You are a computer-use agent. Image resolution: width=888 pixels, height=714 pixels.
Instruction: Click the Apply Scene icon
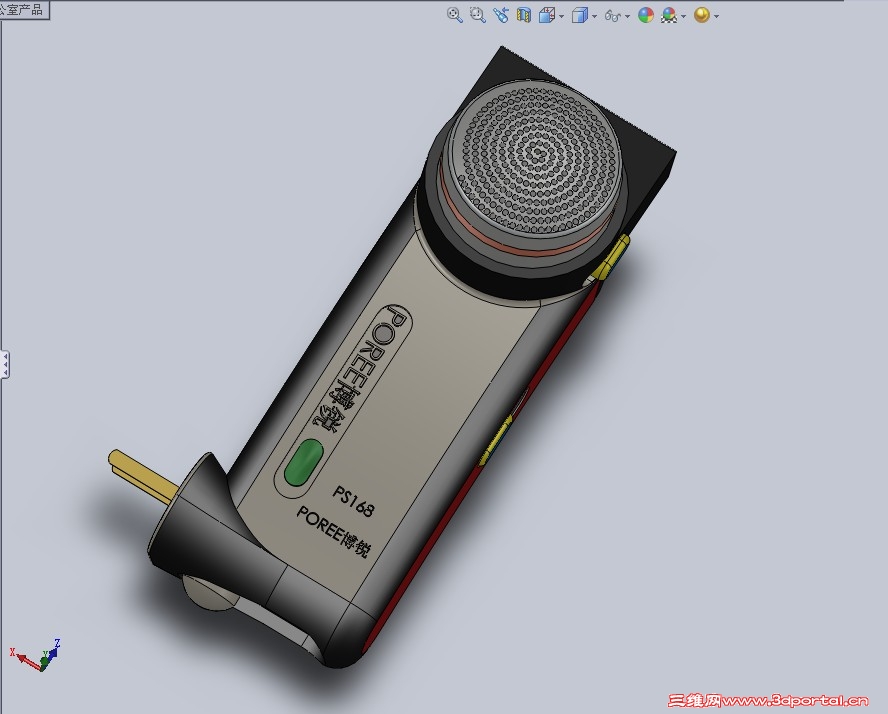(669, 15)
